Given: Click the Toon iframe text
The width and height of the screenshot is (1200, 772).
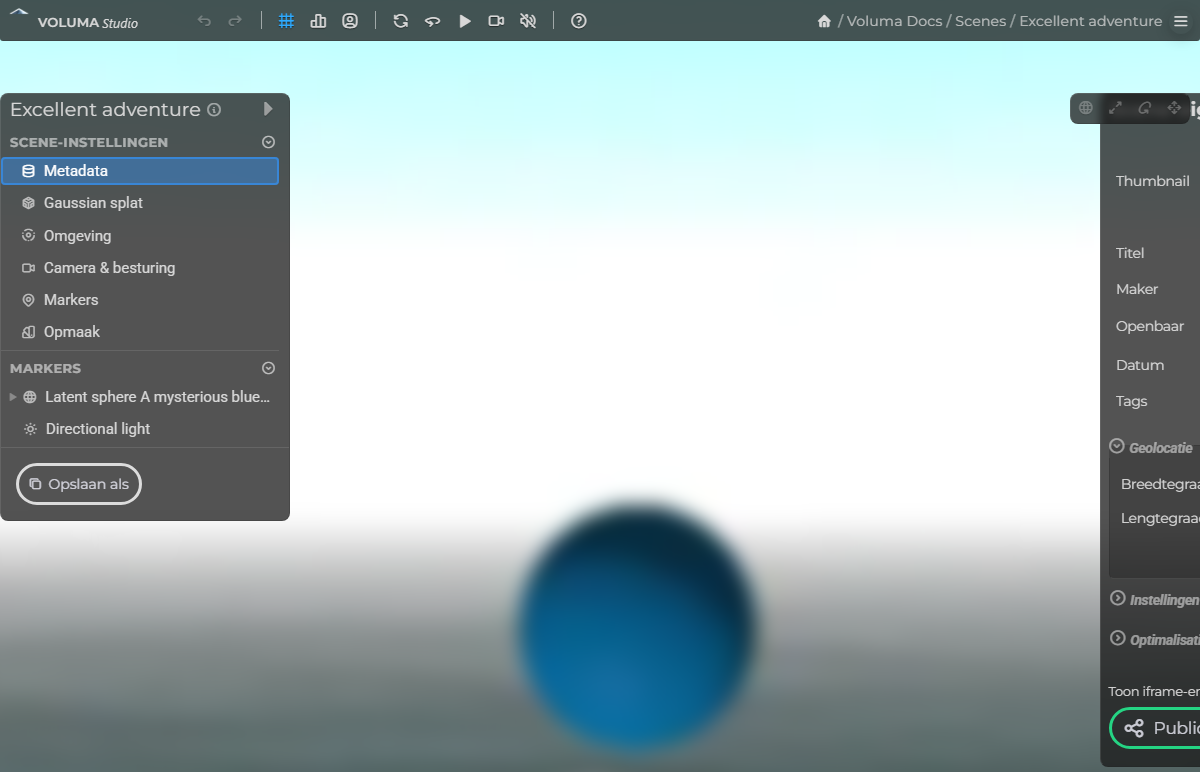Looking at the screenshot, I should (1154, 691).
